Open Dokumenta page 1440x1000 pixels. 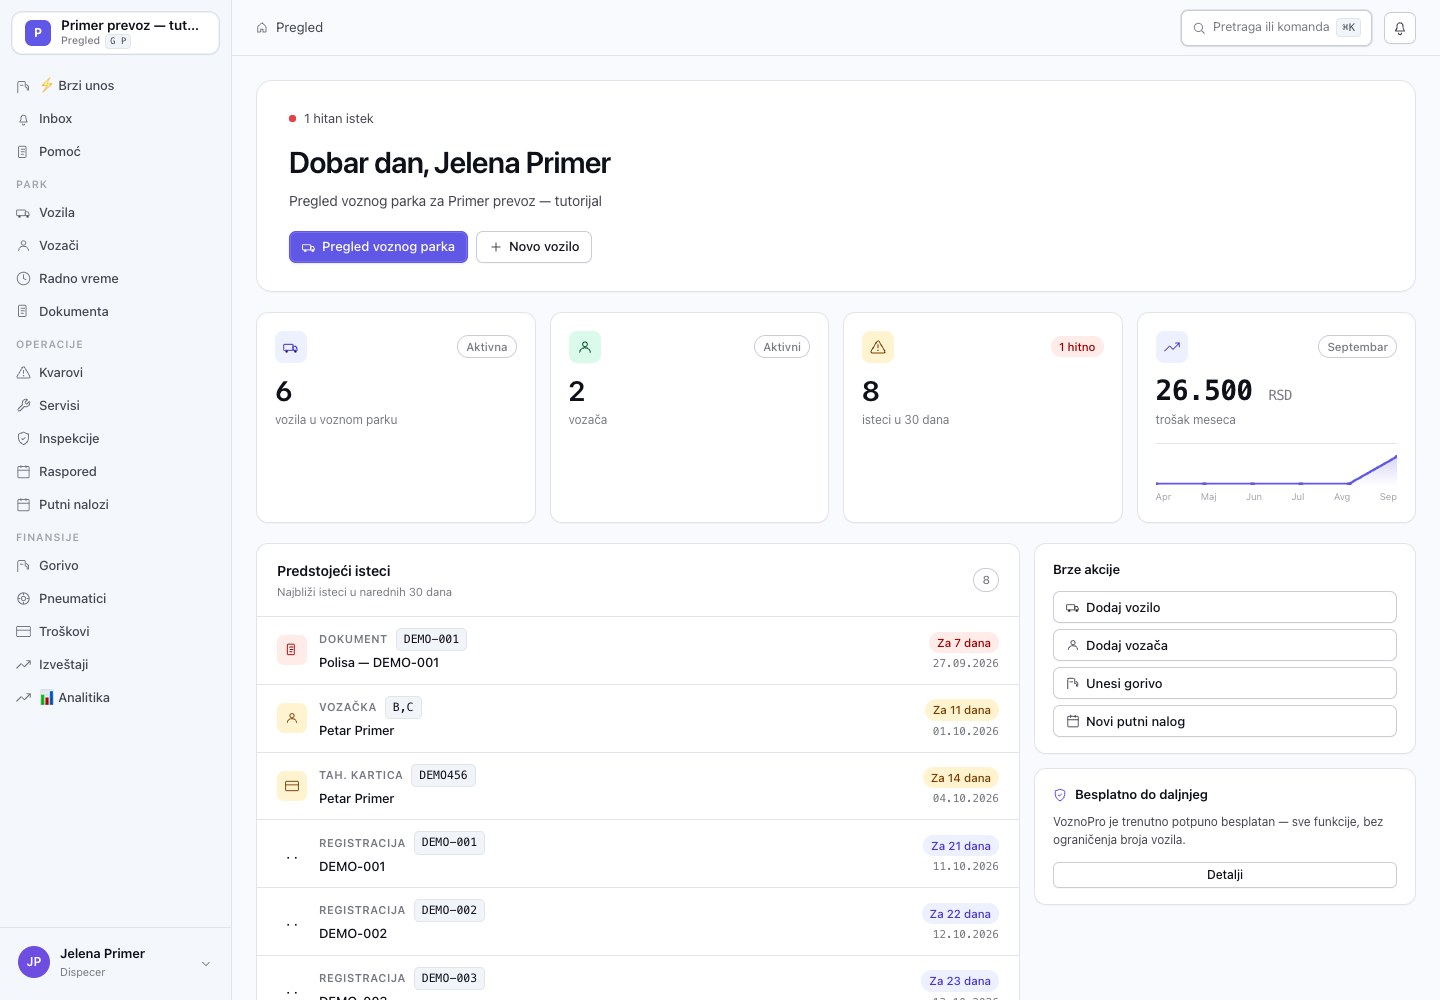[115, 312]
